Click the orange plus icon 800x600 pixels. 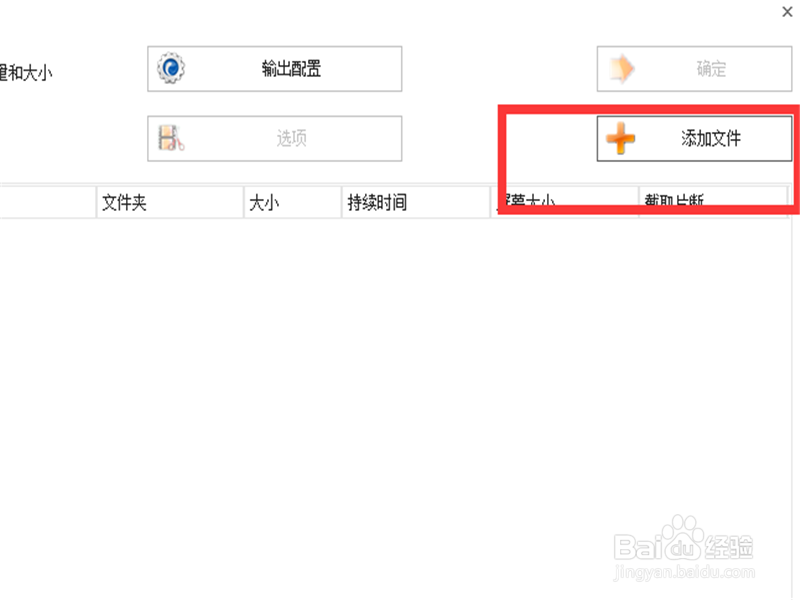(620, 138)
